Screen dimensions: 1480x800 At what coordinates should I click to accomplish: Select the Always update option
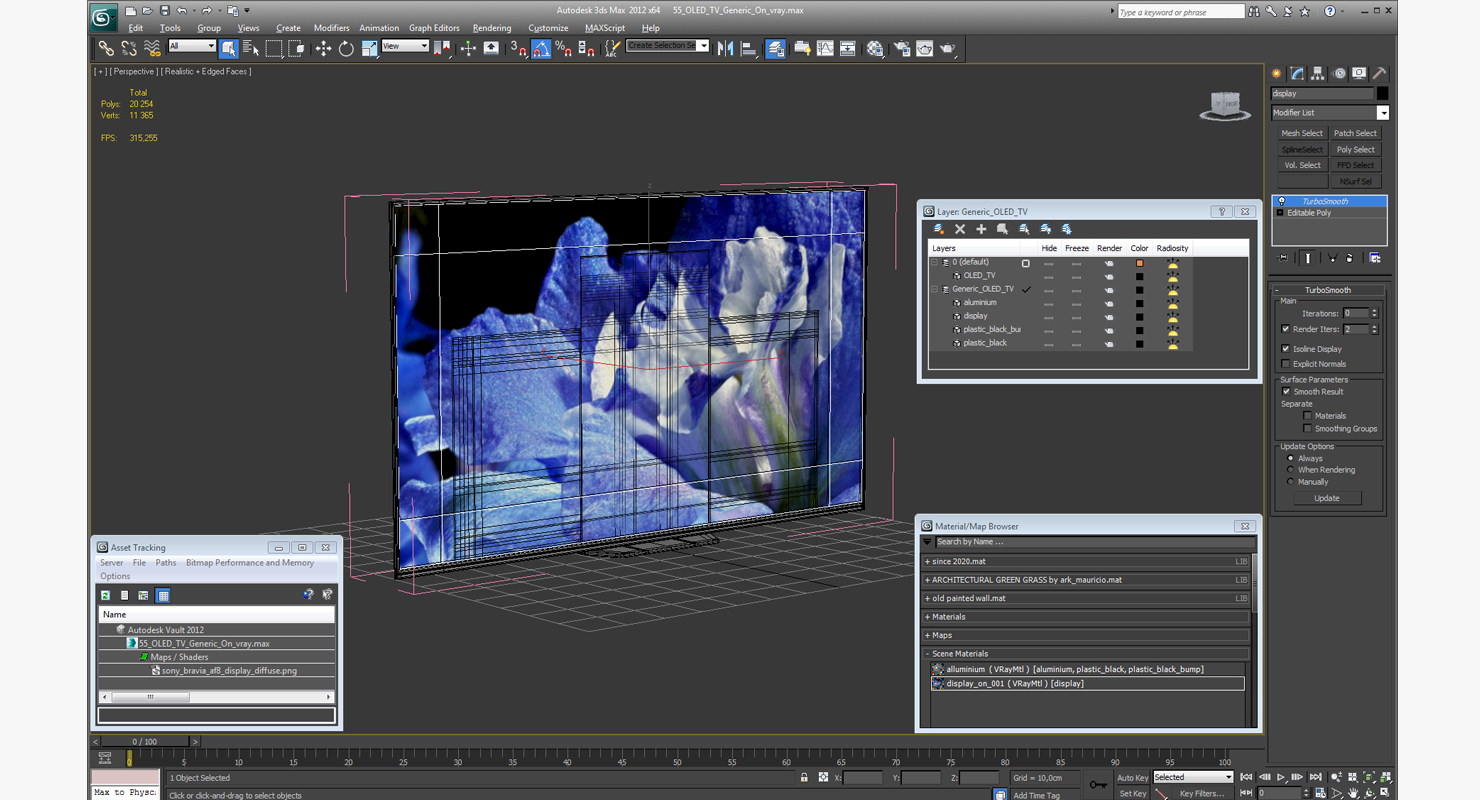[1290, 458]
